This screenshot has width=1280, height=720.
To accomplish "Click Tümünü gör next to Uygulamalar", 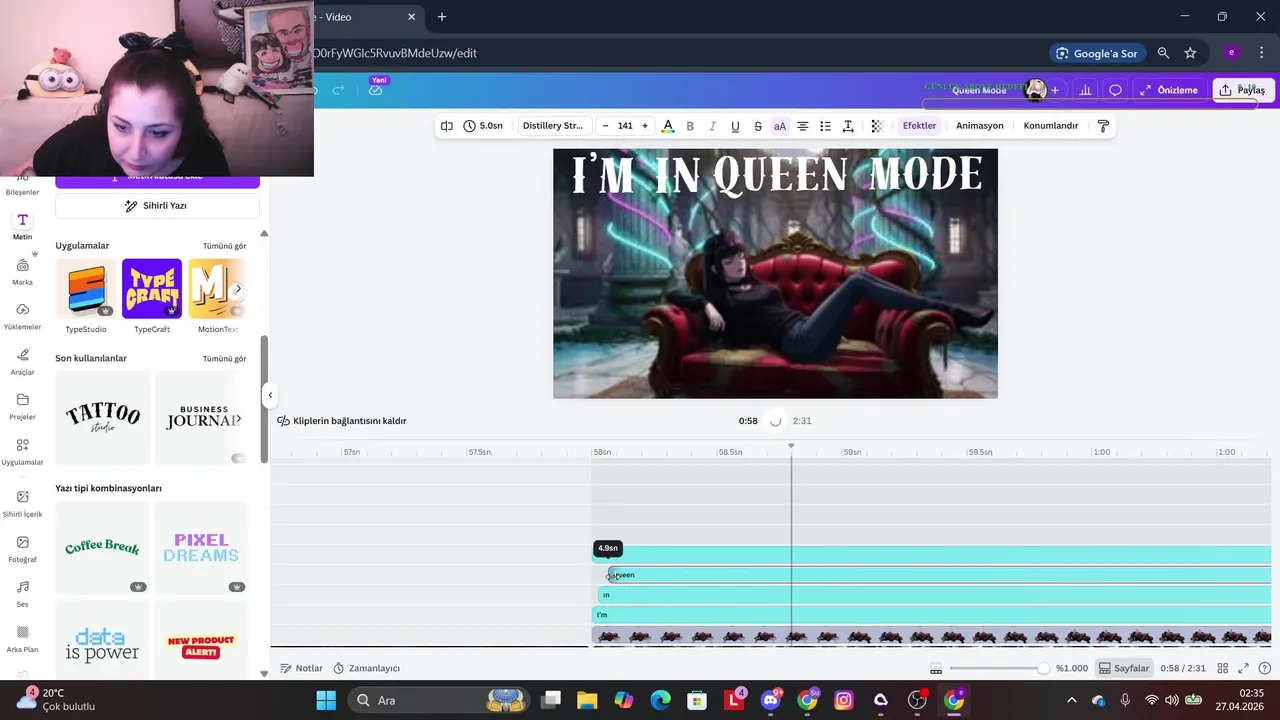I will click(224, 246).
